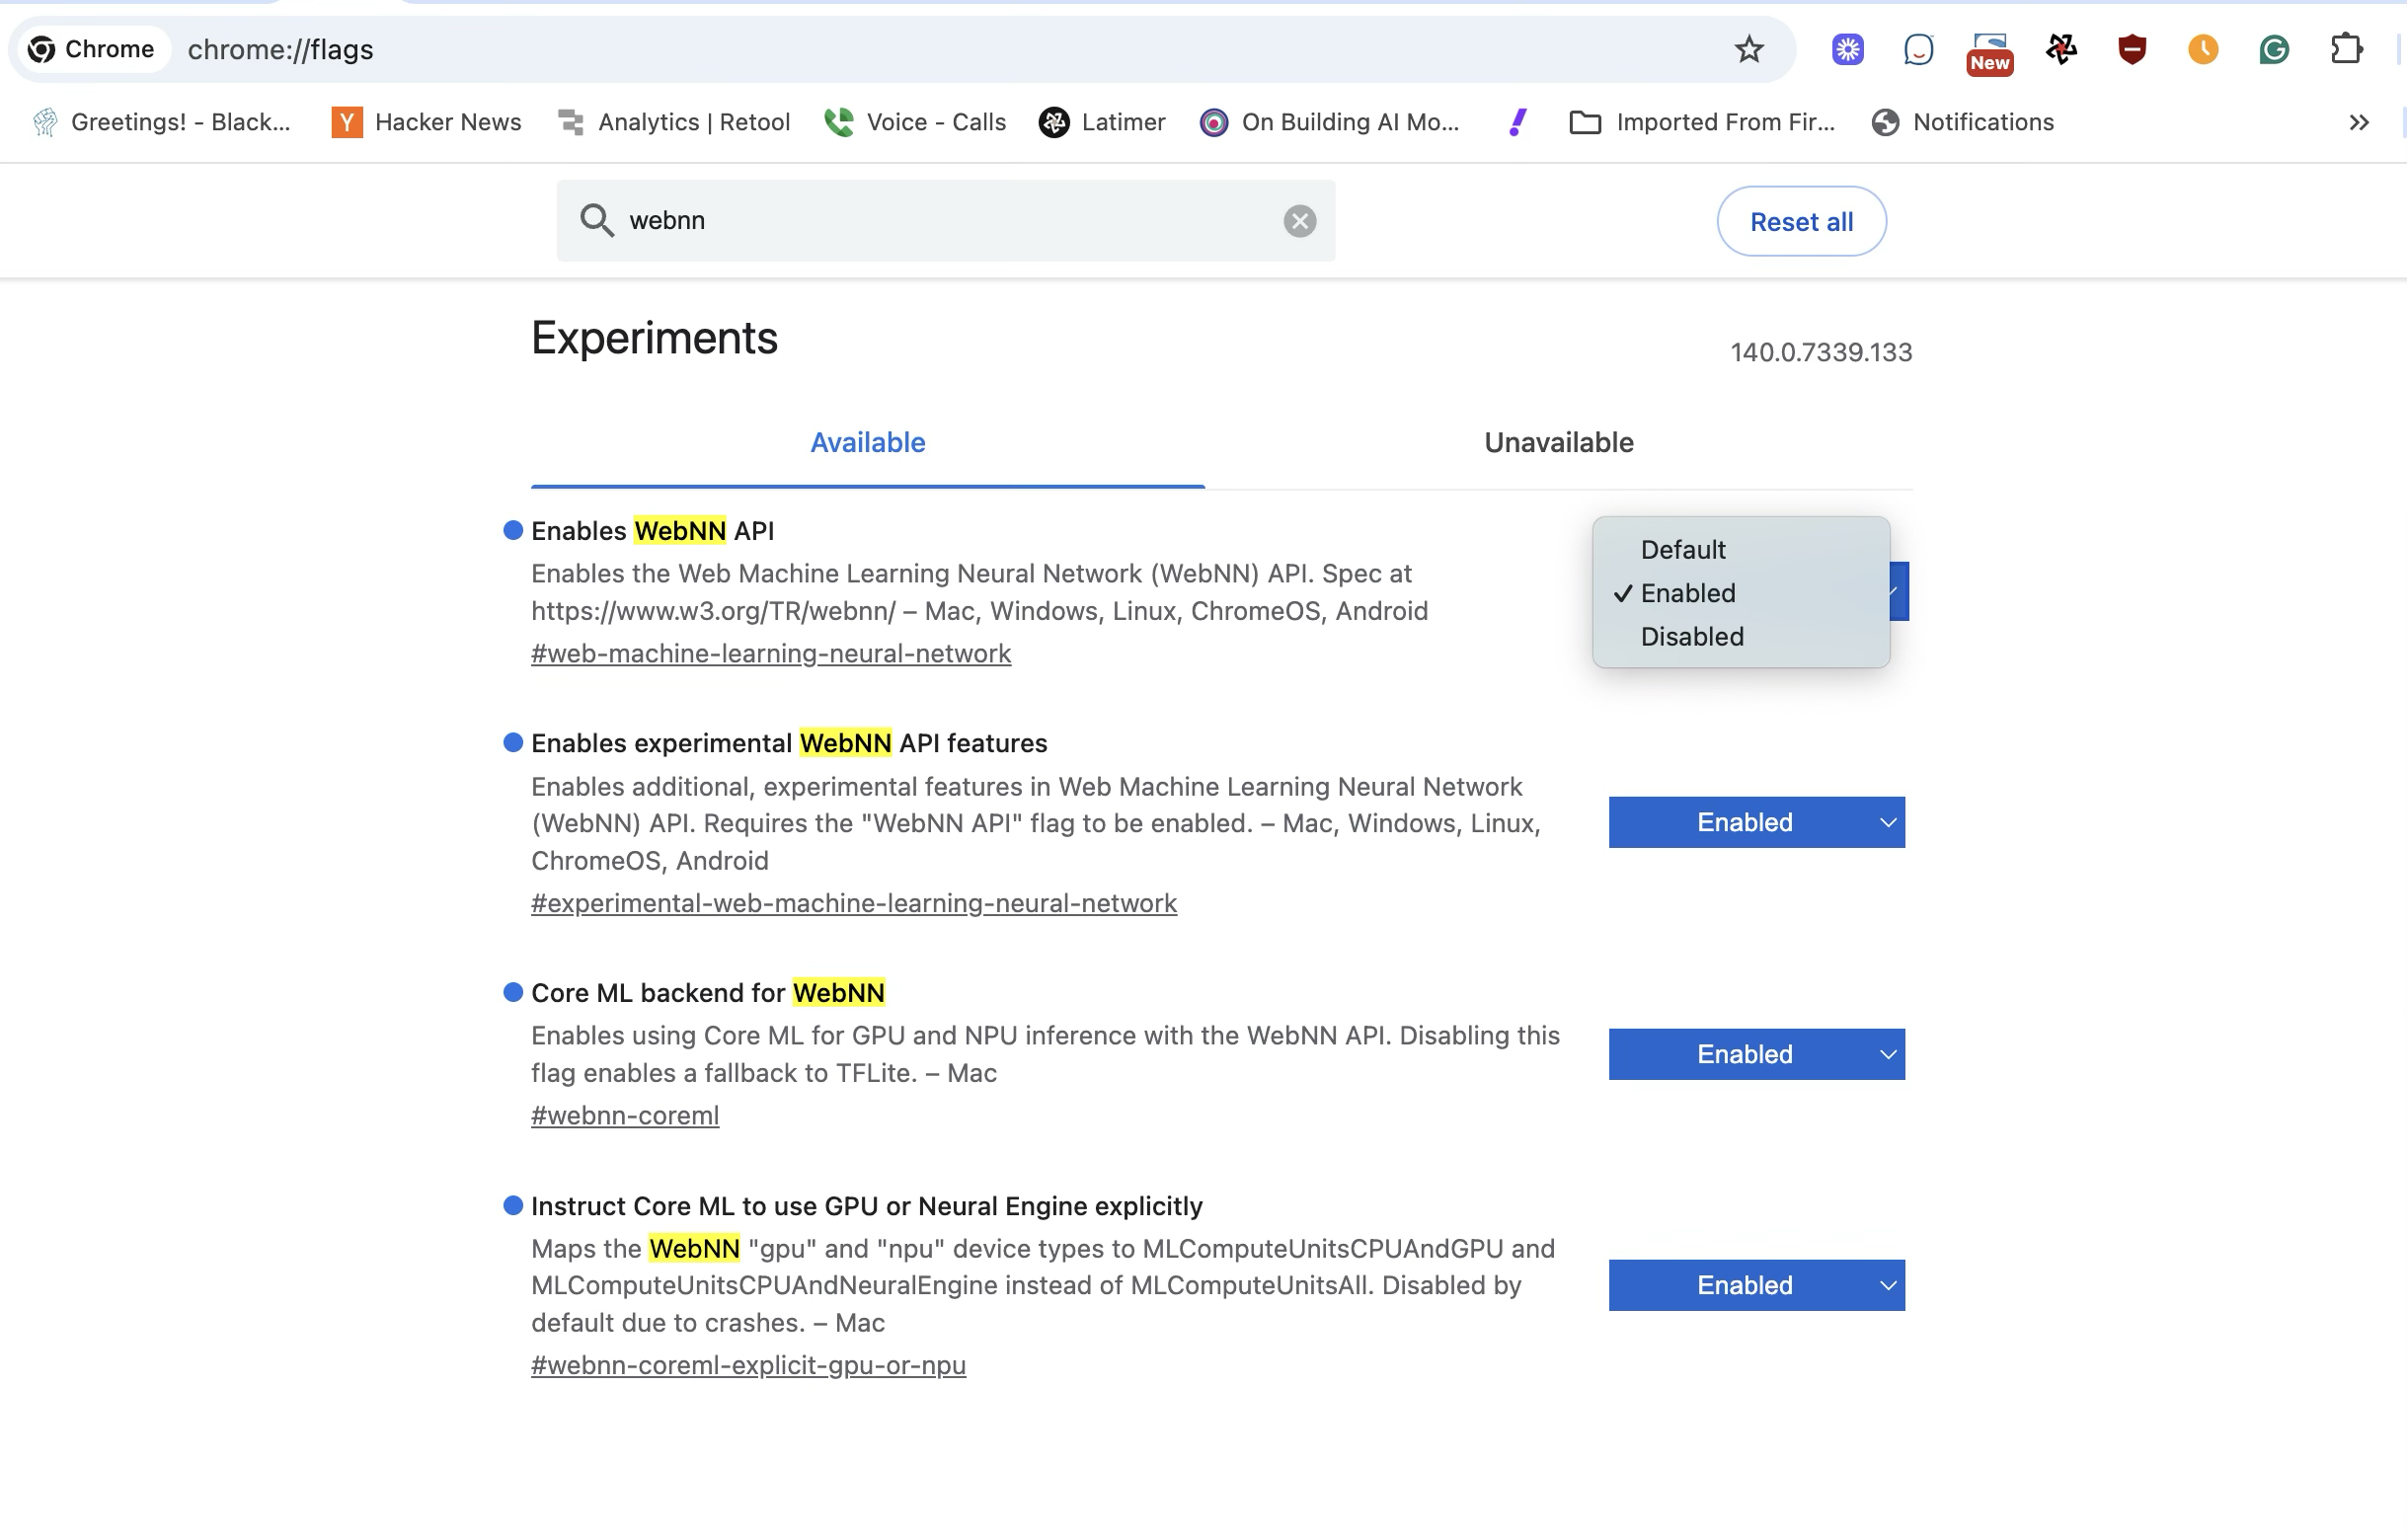Click the bookmark star icon
The height and width of the screenshot is (1540, 2407).
pyautogui.click(x=1748, y=49)
